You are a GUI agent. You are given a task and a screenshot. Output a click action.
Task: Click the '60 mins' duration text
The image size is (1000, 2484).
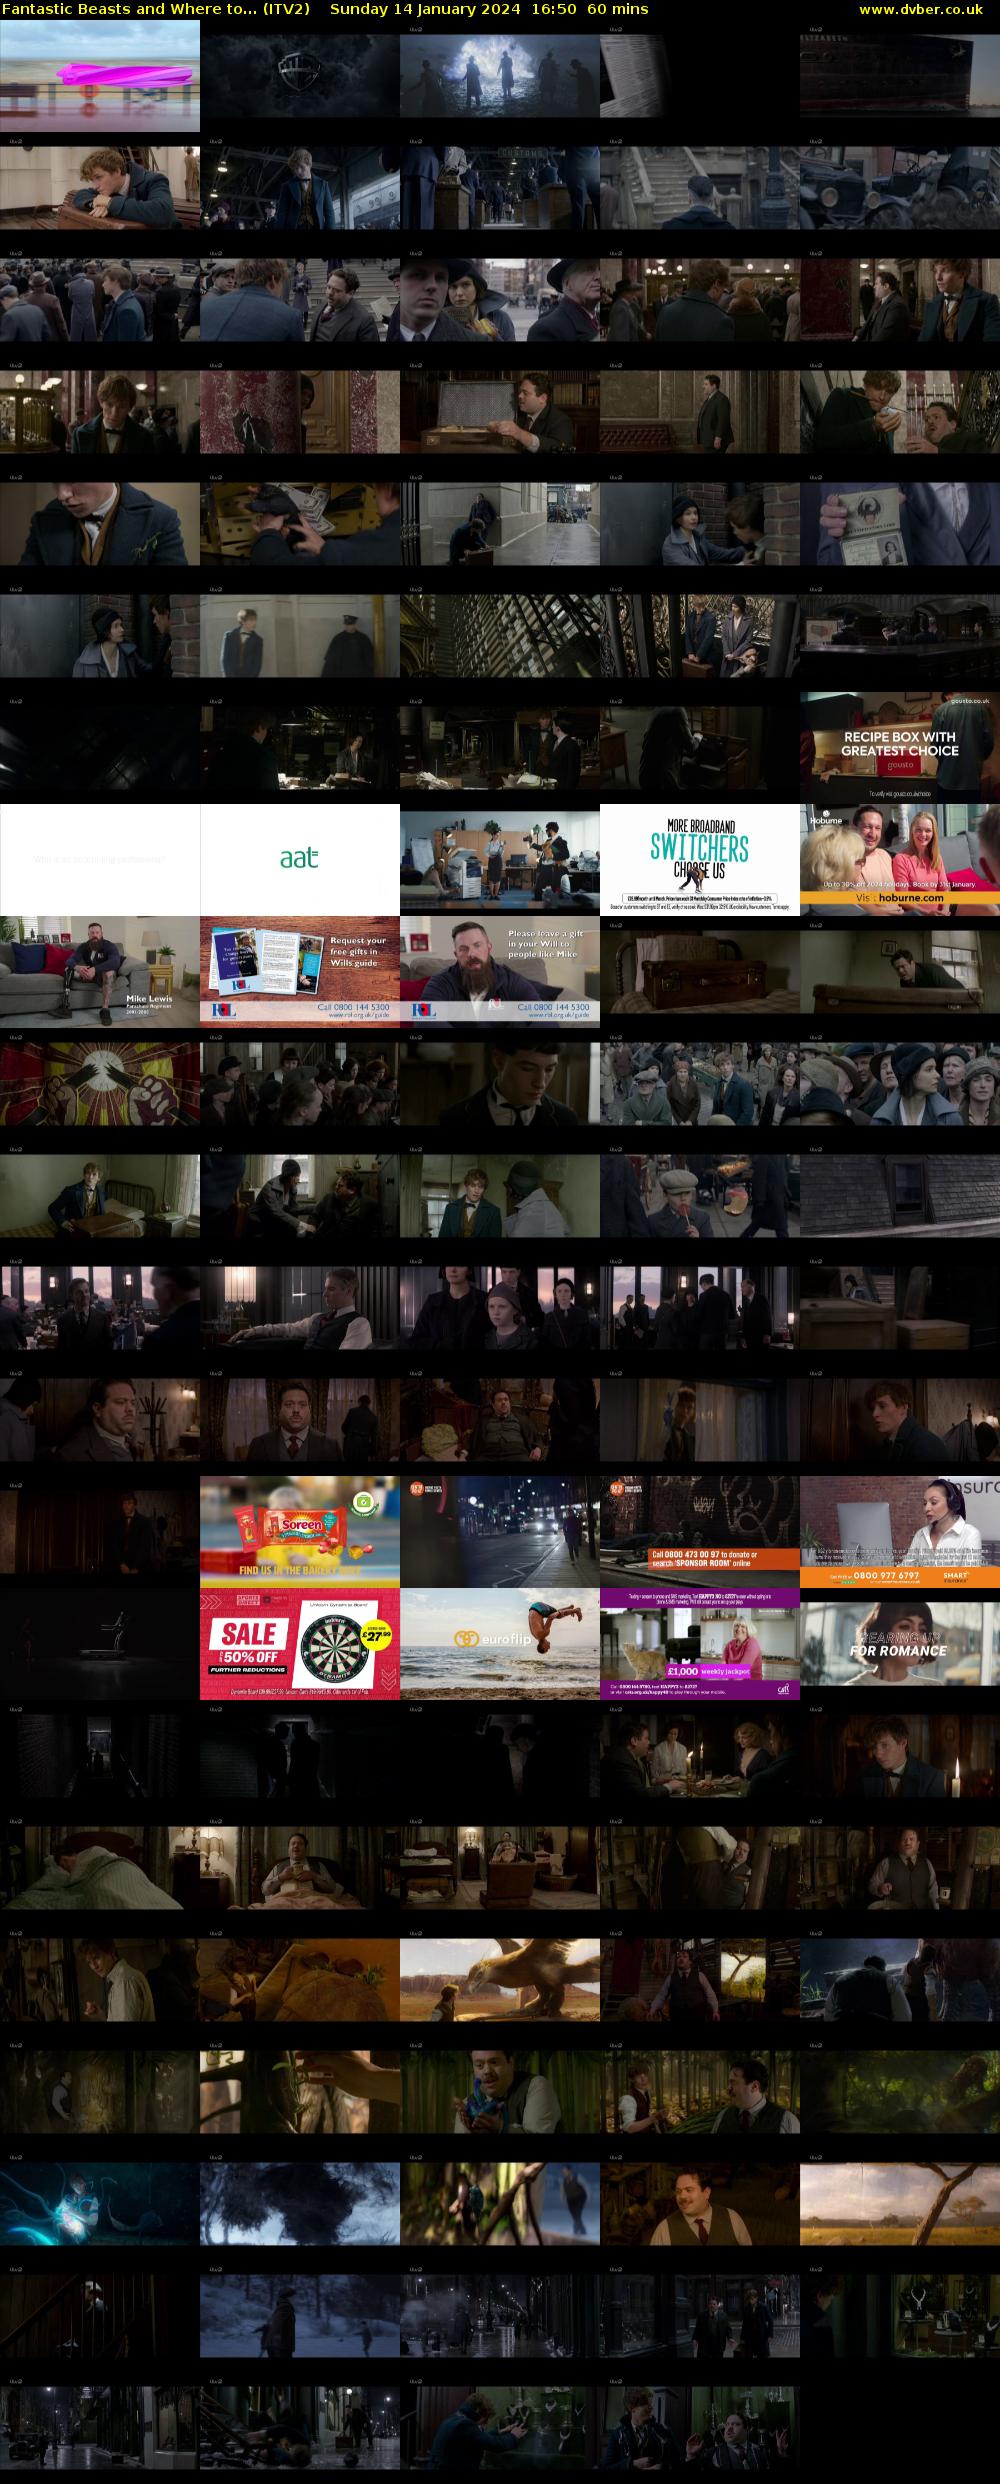tap(619, 9)
